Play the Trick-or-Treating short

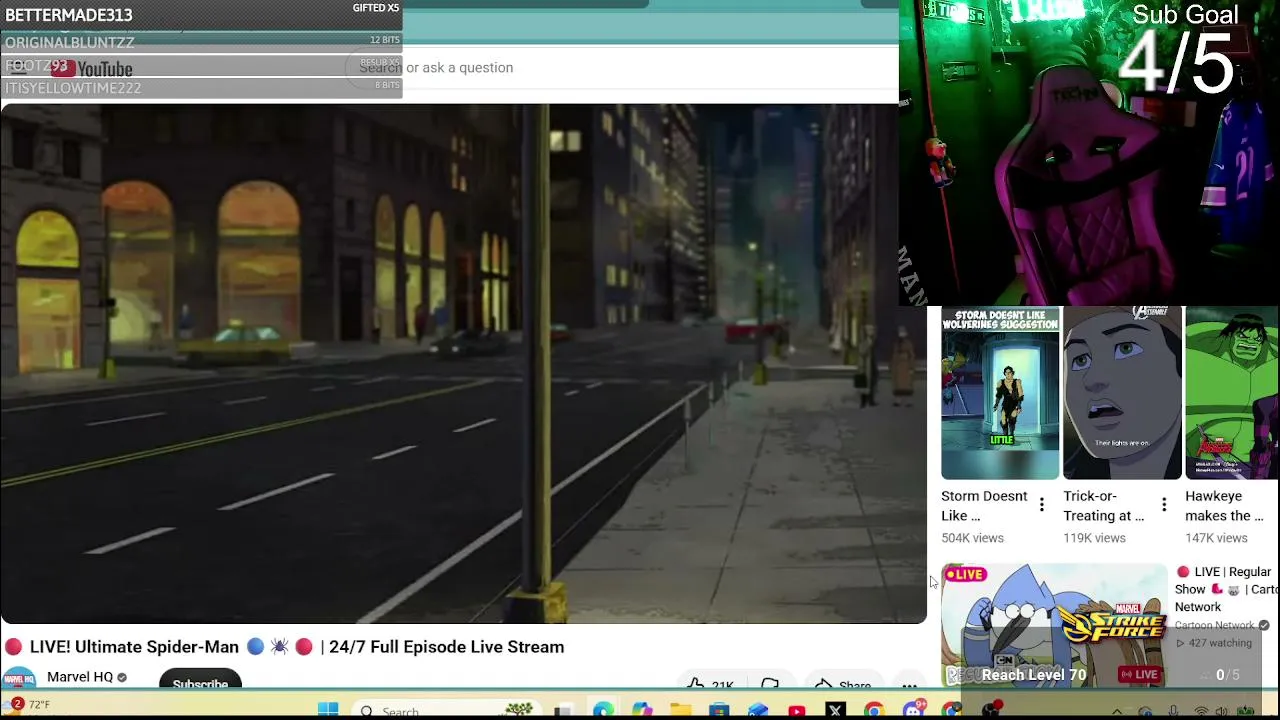coord(1122,393)
